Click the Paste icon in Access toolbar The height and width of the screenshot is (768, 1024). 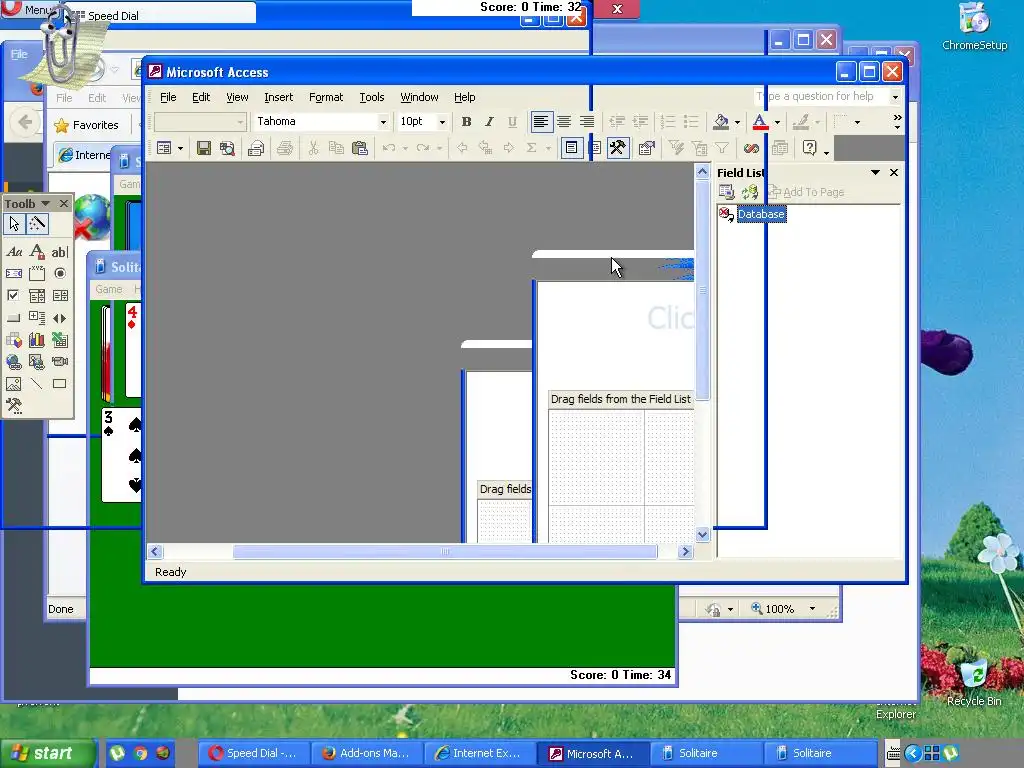tap(360, 148)
